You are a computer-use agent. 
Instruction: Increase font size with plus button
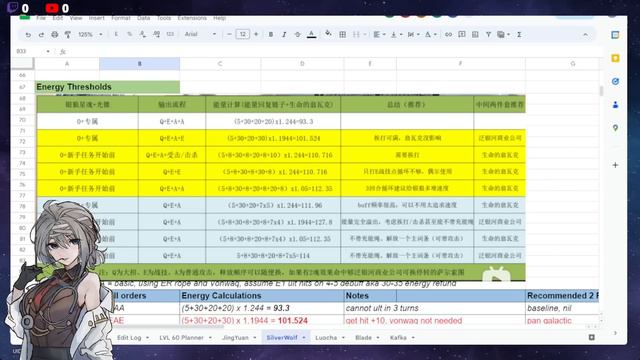tap(256, 35)
